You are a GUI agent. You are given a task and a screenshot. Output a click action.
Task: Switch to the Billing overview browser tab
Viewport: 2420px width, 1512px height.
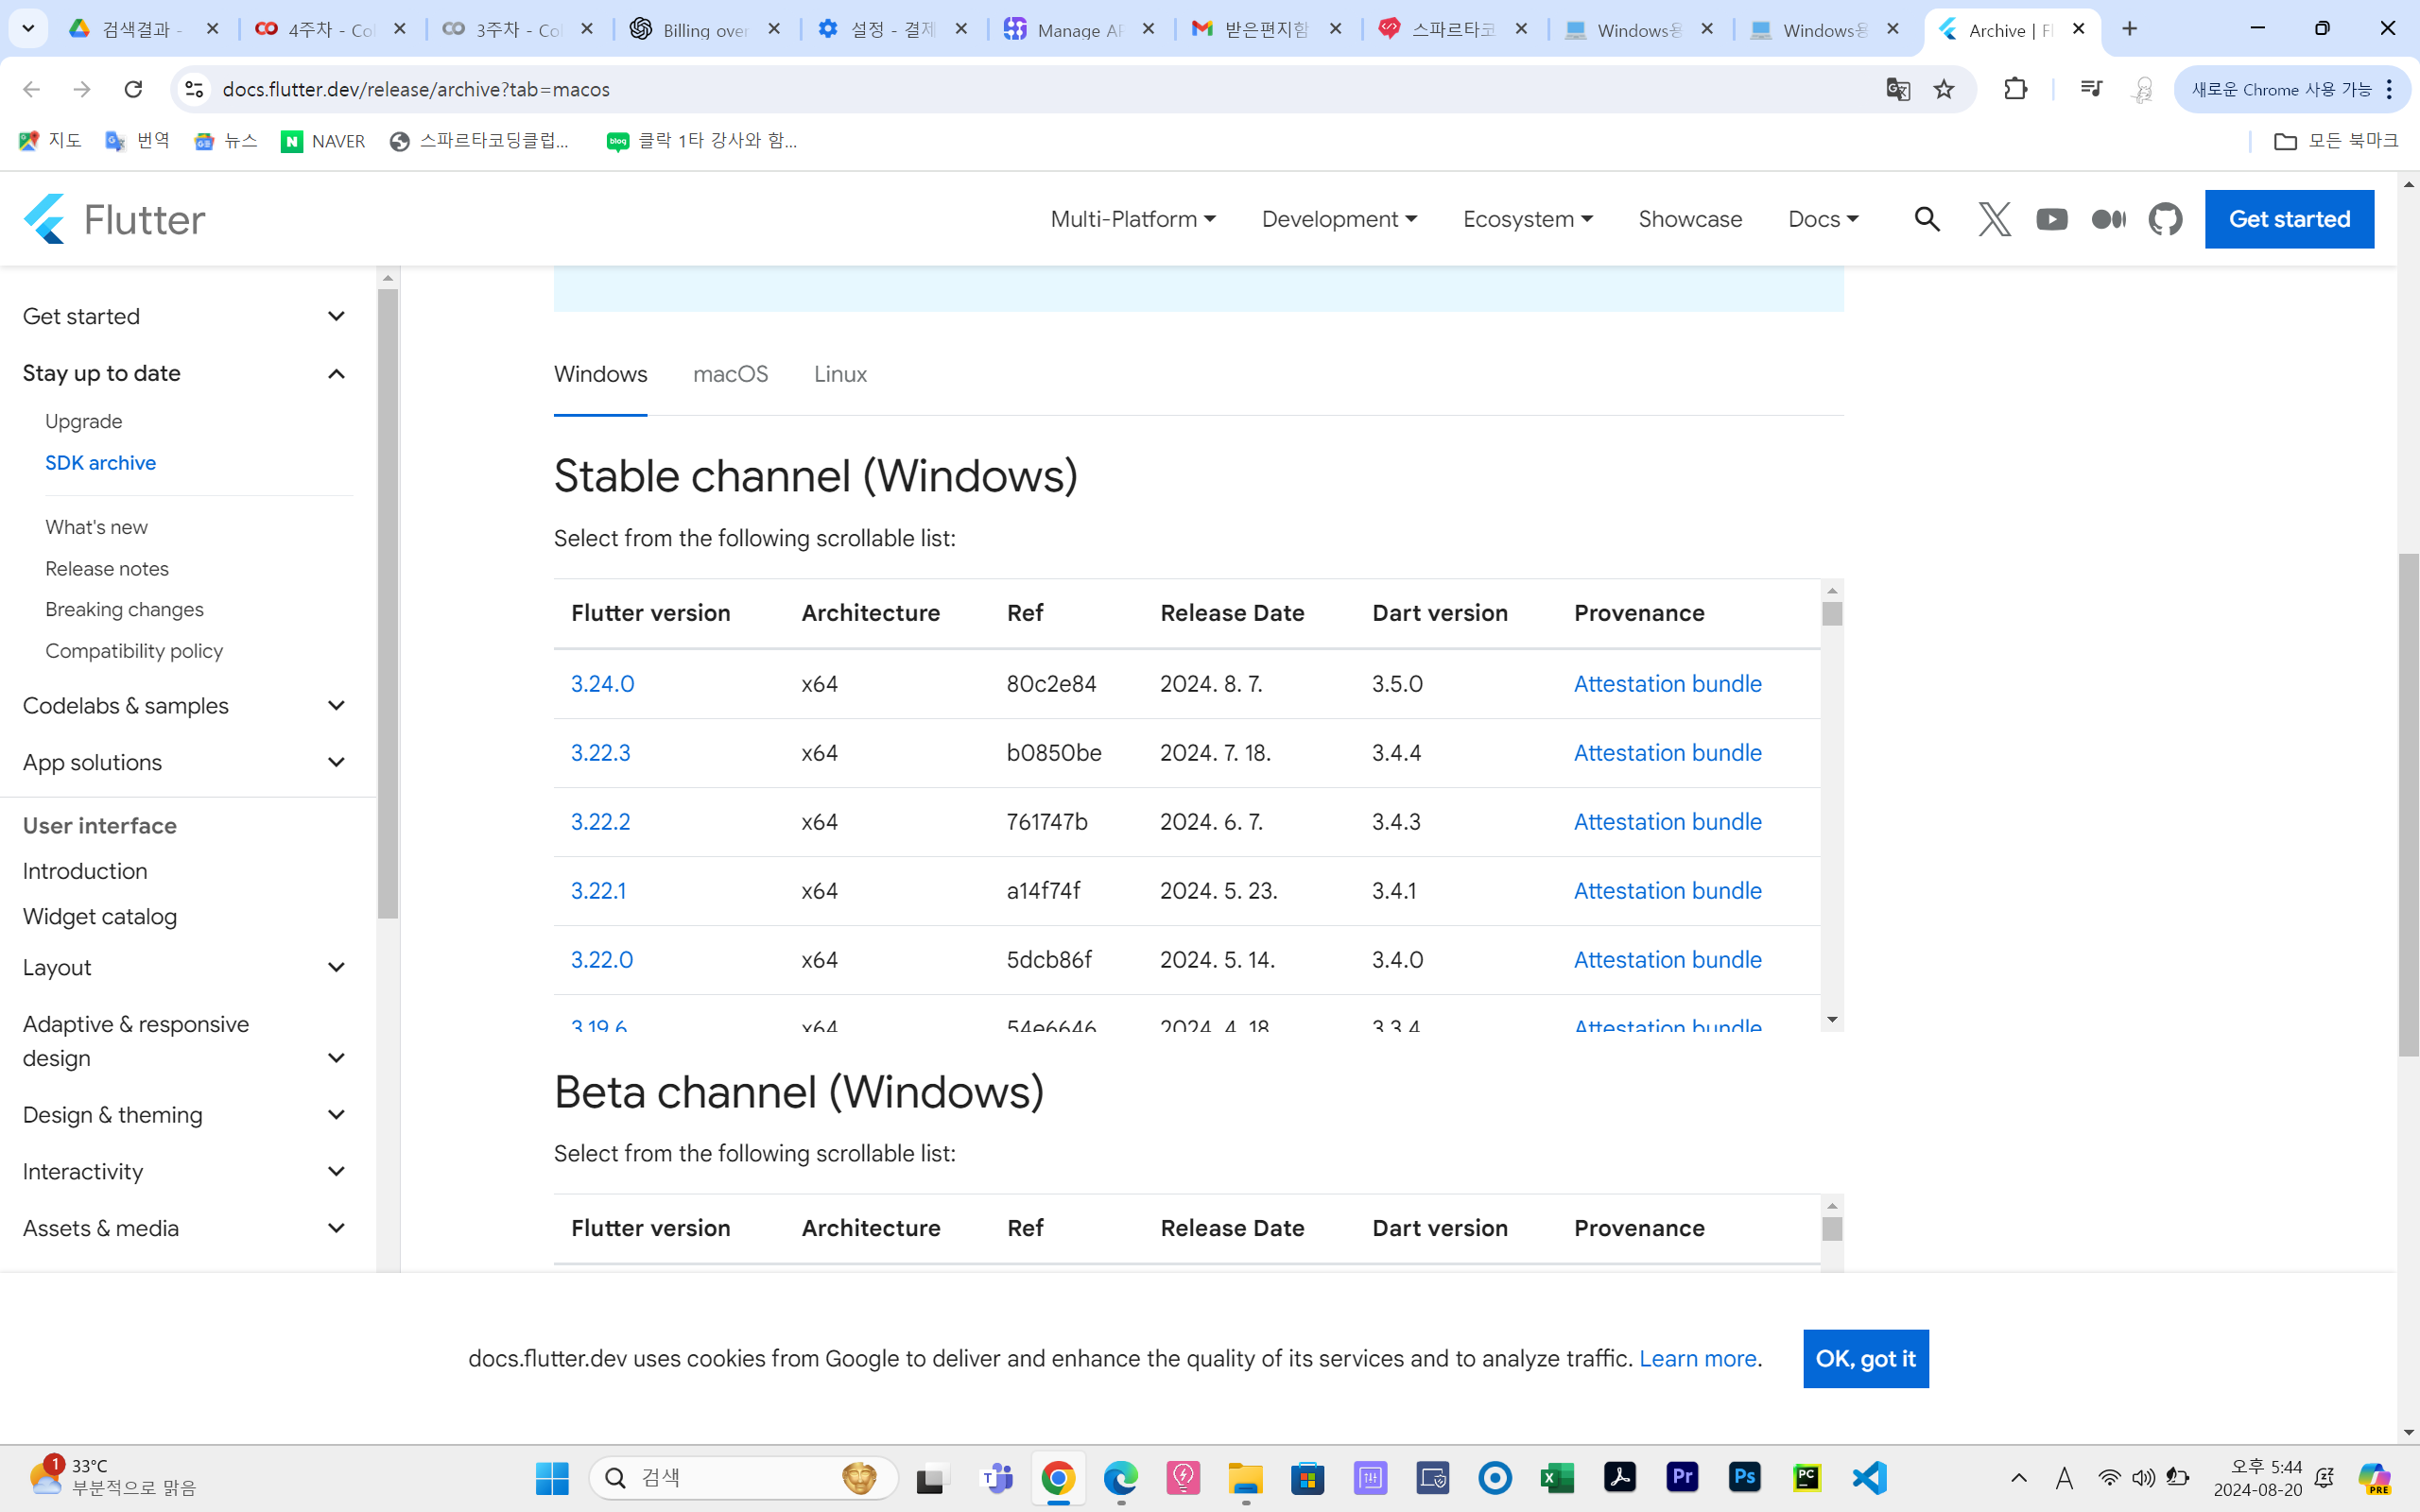(705, 30)
